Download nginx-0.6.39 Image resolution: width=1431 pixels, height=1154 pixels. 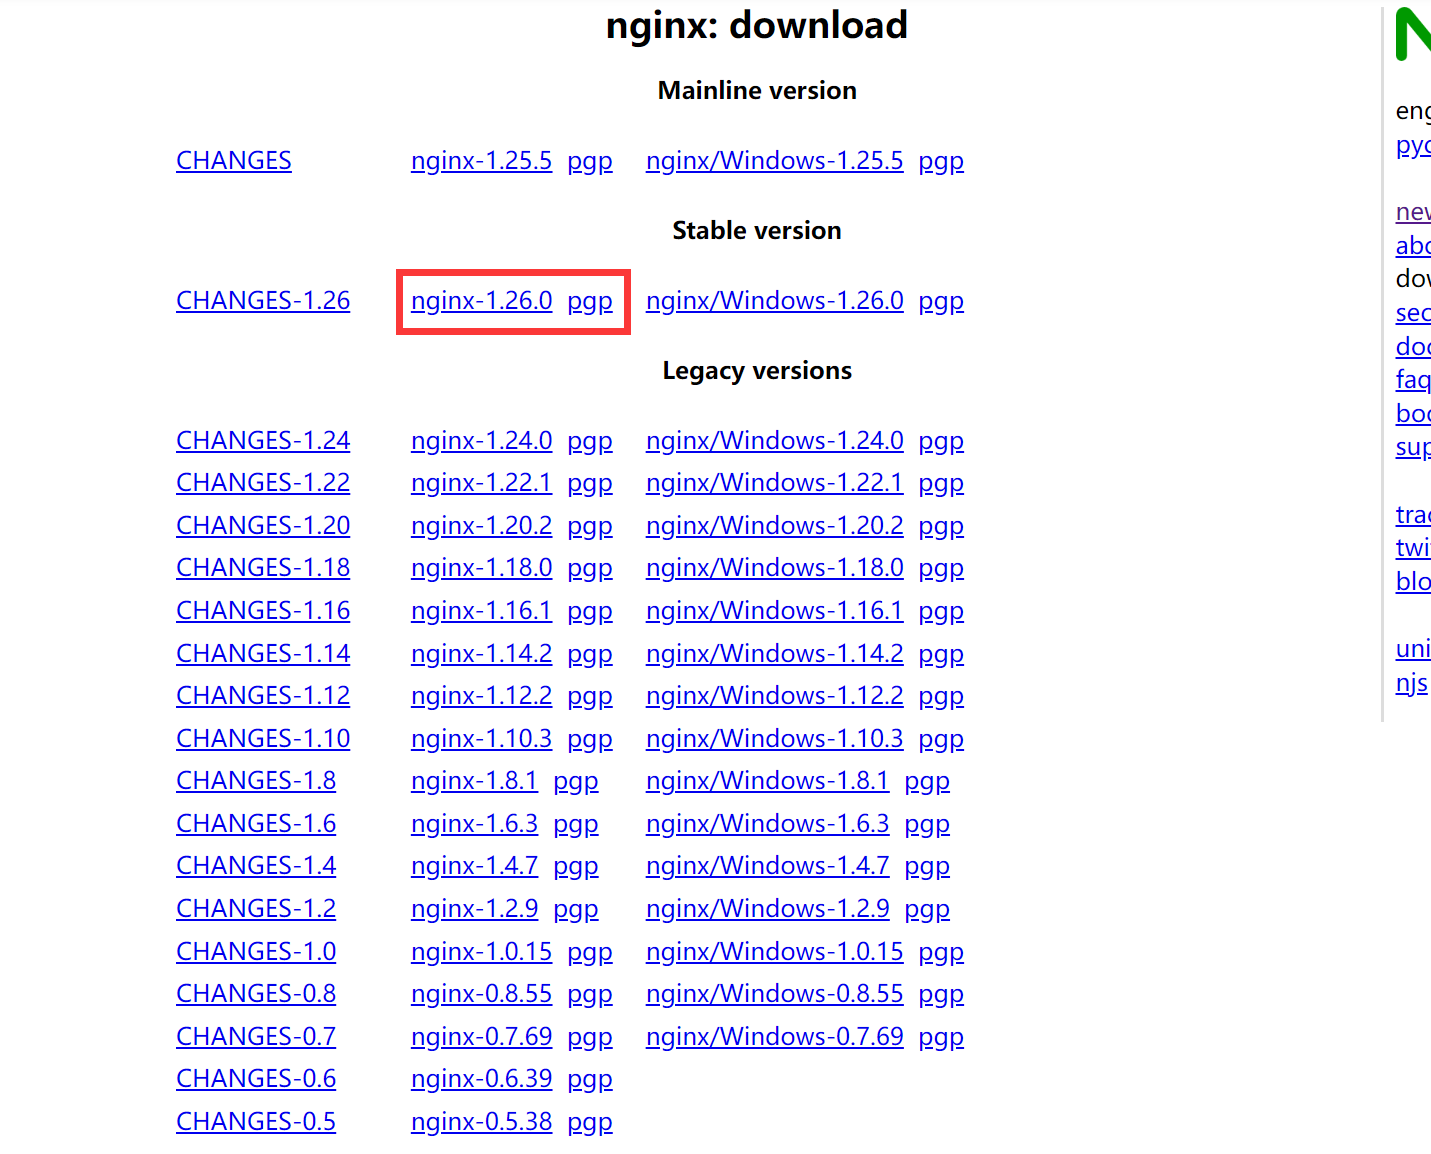[481, 1079]
